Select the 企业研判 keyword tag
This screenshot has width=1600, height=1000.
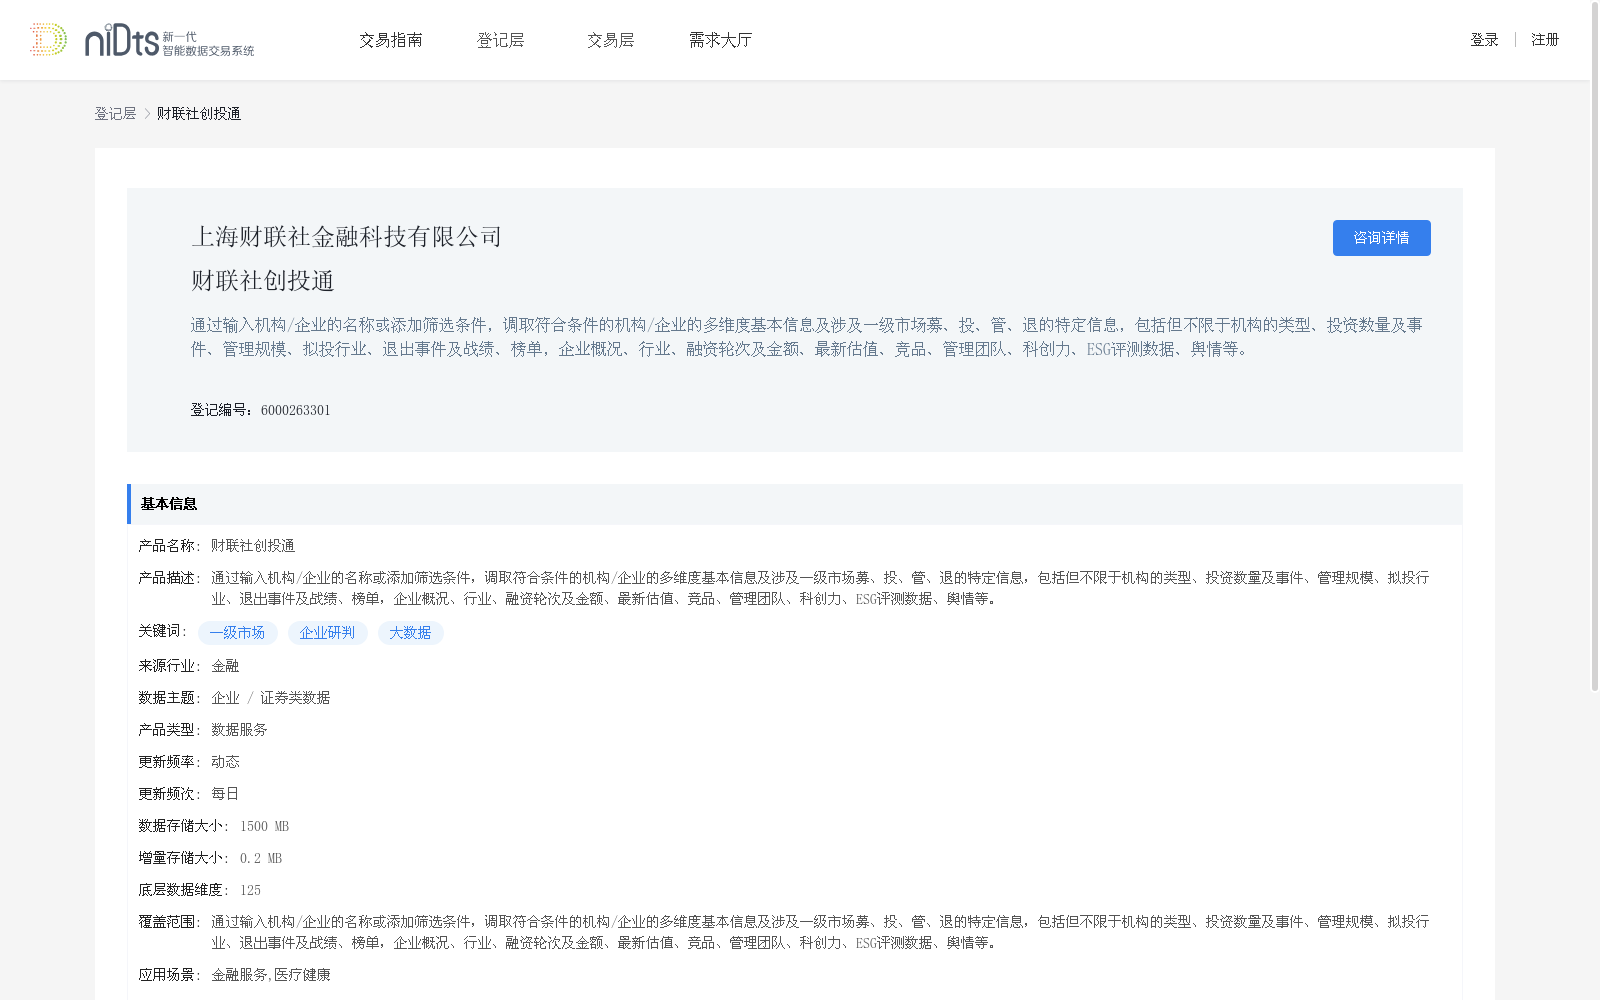click(327, 633)
